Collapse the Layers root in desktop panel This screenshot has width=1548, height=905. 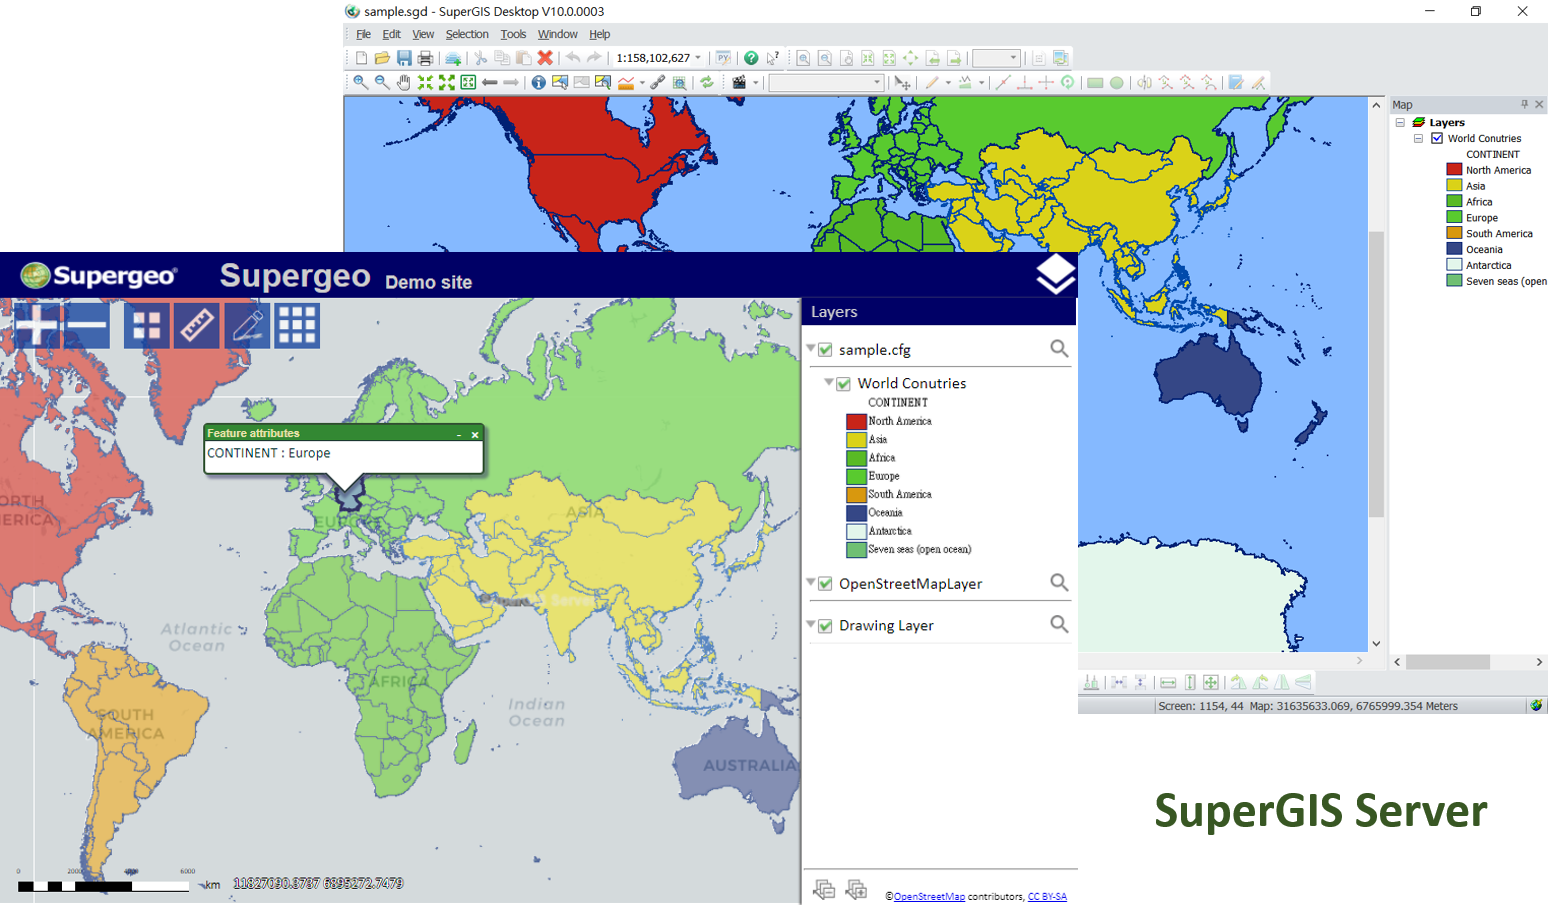point(1400,123)
